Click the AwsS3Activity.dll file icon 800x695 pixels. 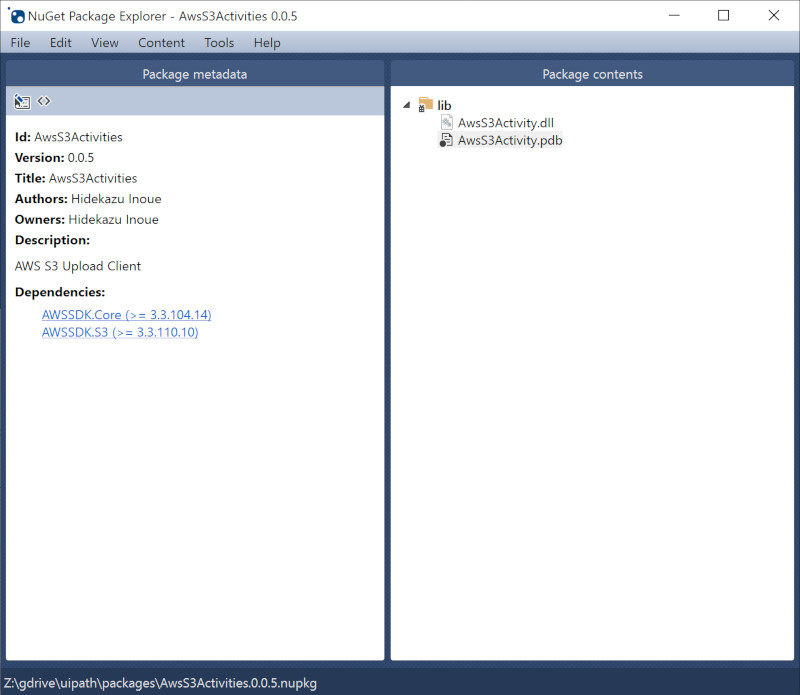[447, 123]
